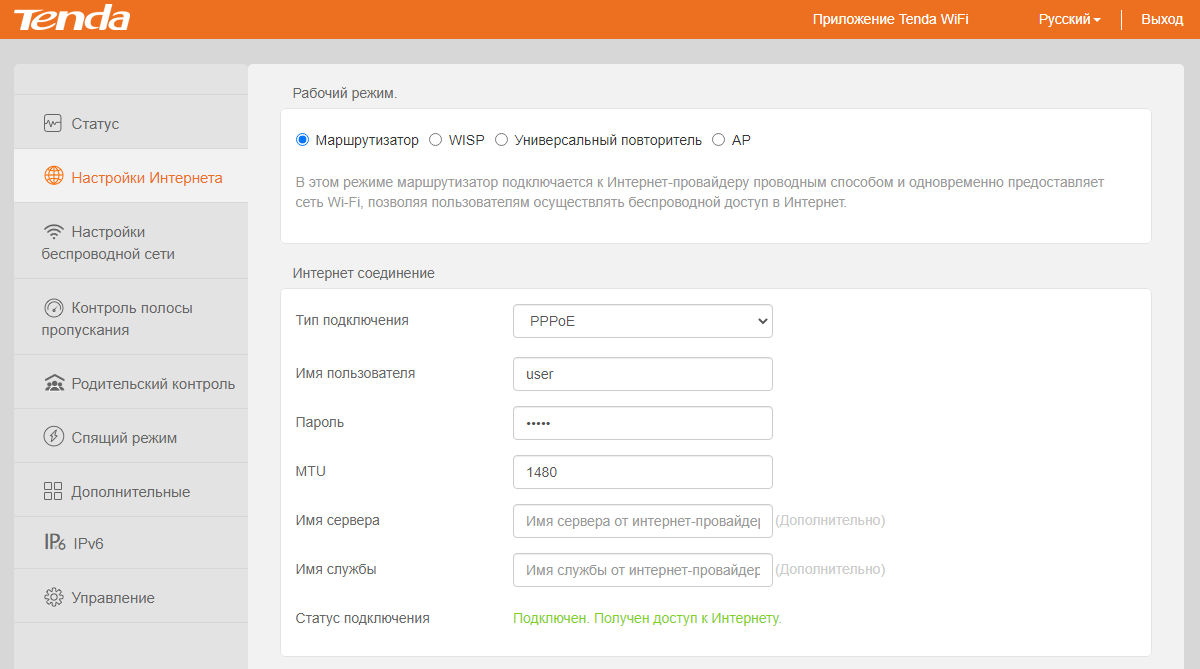Open Настройки беспроводной сети menu item
This screenshot has height=669, width=1200.
[x=131, y=242]
